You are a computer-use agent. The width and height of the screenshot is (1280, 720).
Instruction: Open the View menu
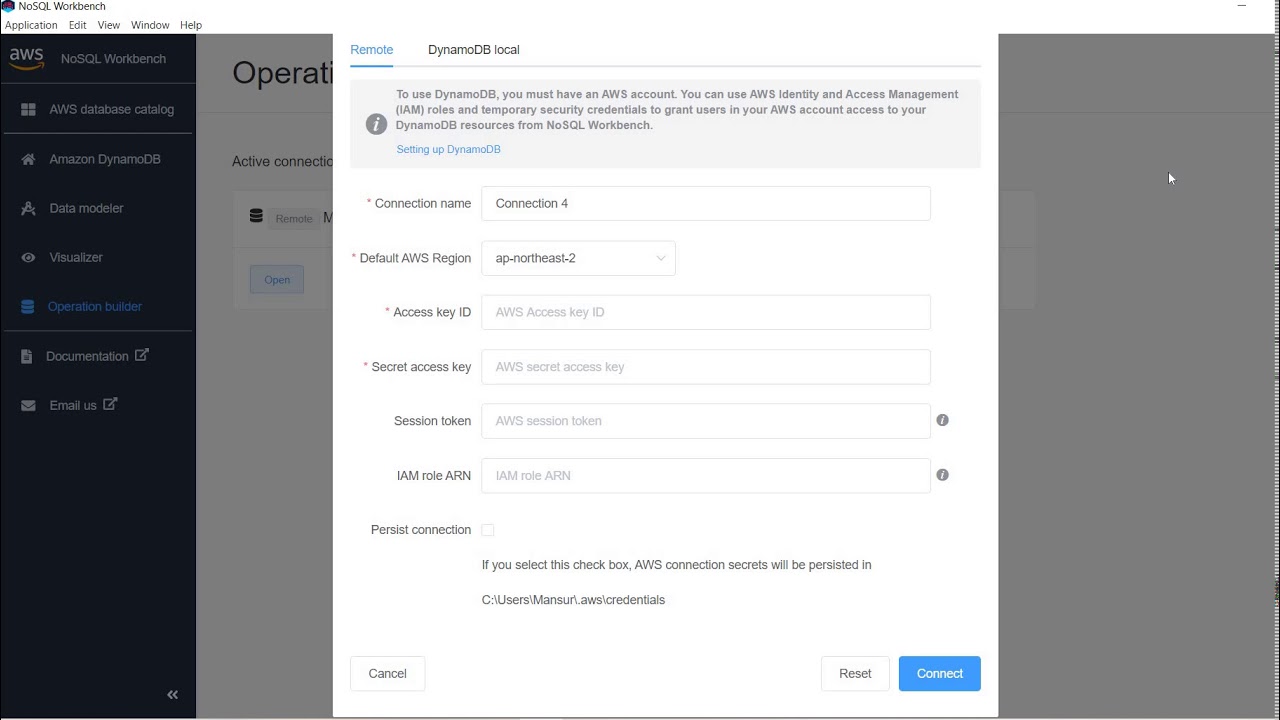click(108, 25)
